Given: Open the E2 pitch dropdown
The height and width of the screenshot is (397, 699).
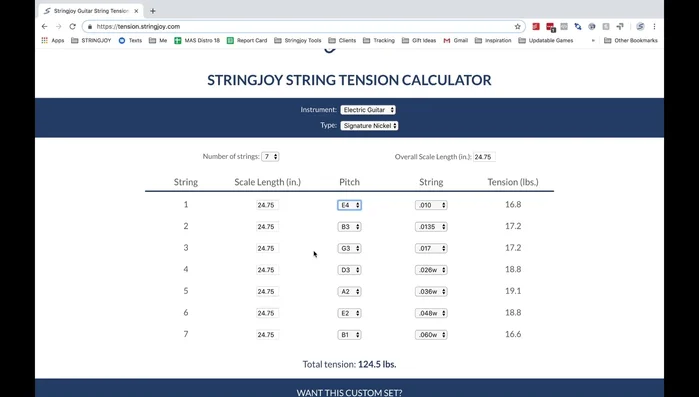Looking at the screenshot, I should [x=350, y=313].
